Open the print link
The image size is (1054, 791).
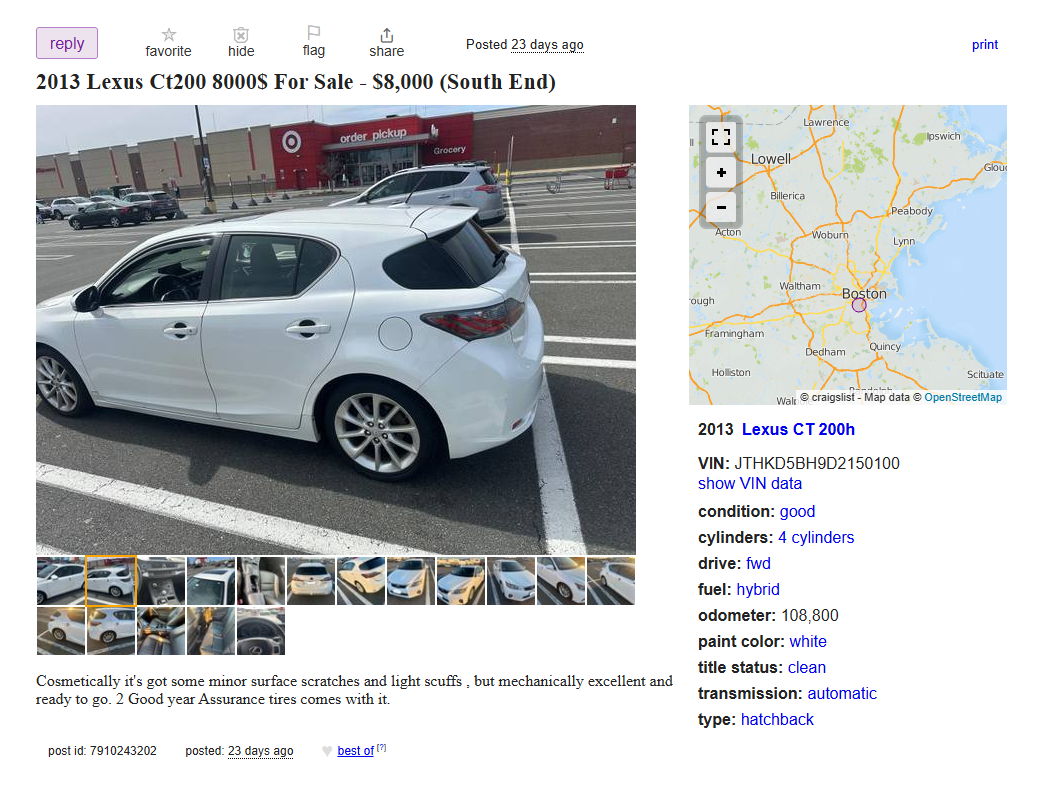(984, 45)
